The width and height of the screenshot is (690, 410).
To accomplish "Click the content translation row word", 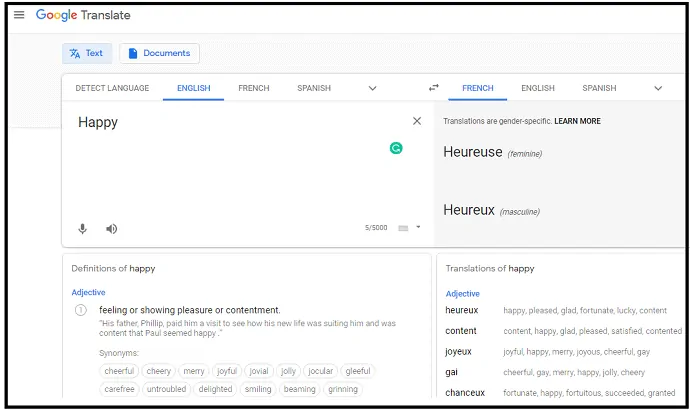I will tap(461, 331).
